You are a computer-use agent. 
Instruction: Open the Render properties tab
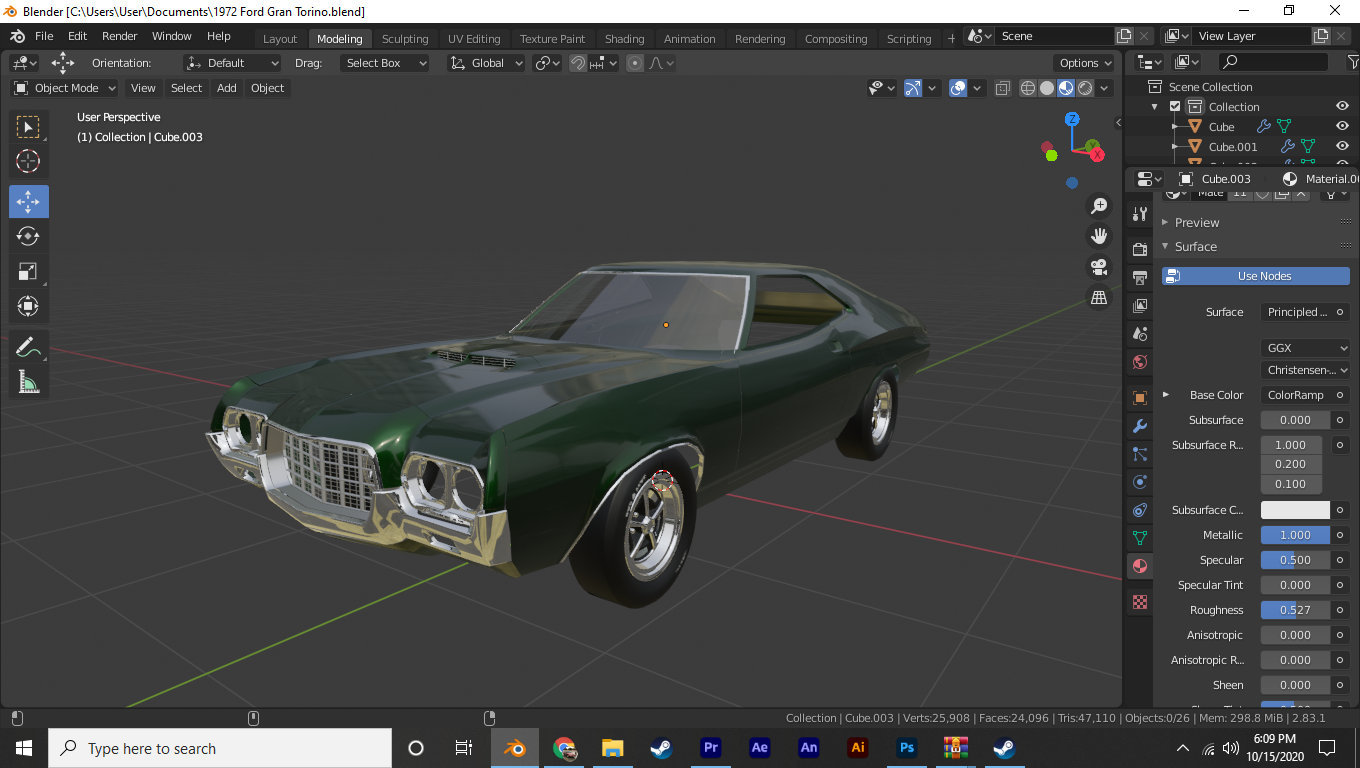click(x=1139, y=249)
